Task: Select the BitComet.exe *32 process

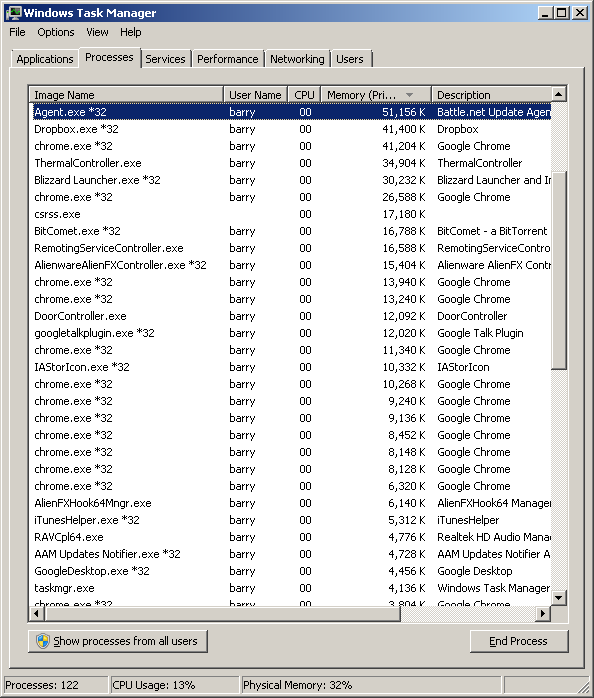Action: [291, 231]
